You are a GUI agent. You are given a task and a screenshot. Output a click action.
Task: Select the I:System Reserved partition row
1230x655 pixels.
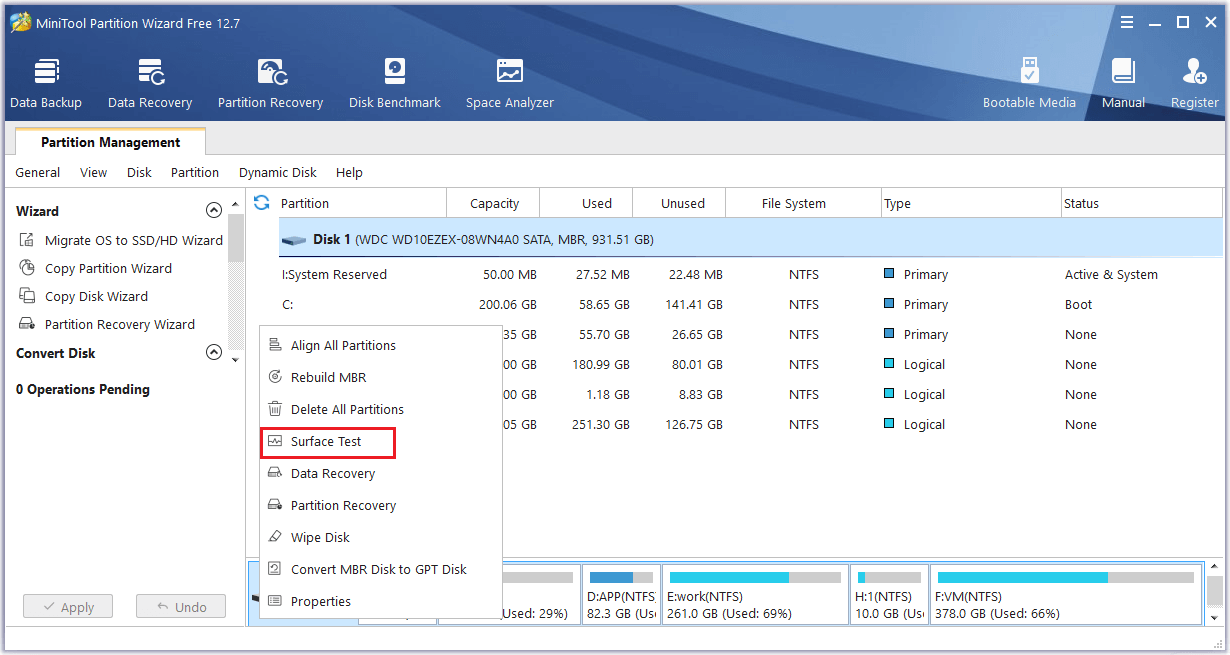750,274
